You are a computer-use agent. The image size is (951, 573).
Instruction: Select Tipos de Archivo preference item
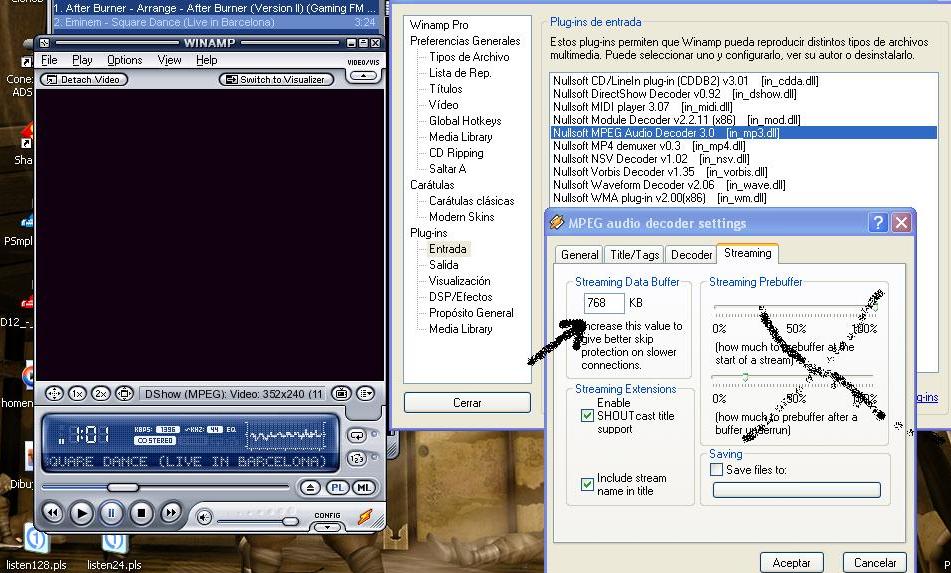(469, 57)
